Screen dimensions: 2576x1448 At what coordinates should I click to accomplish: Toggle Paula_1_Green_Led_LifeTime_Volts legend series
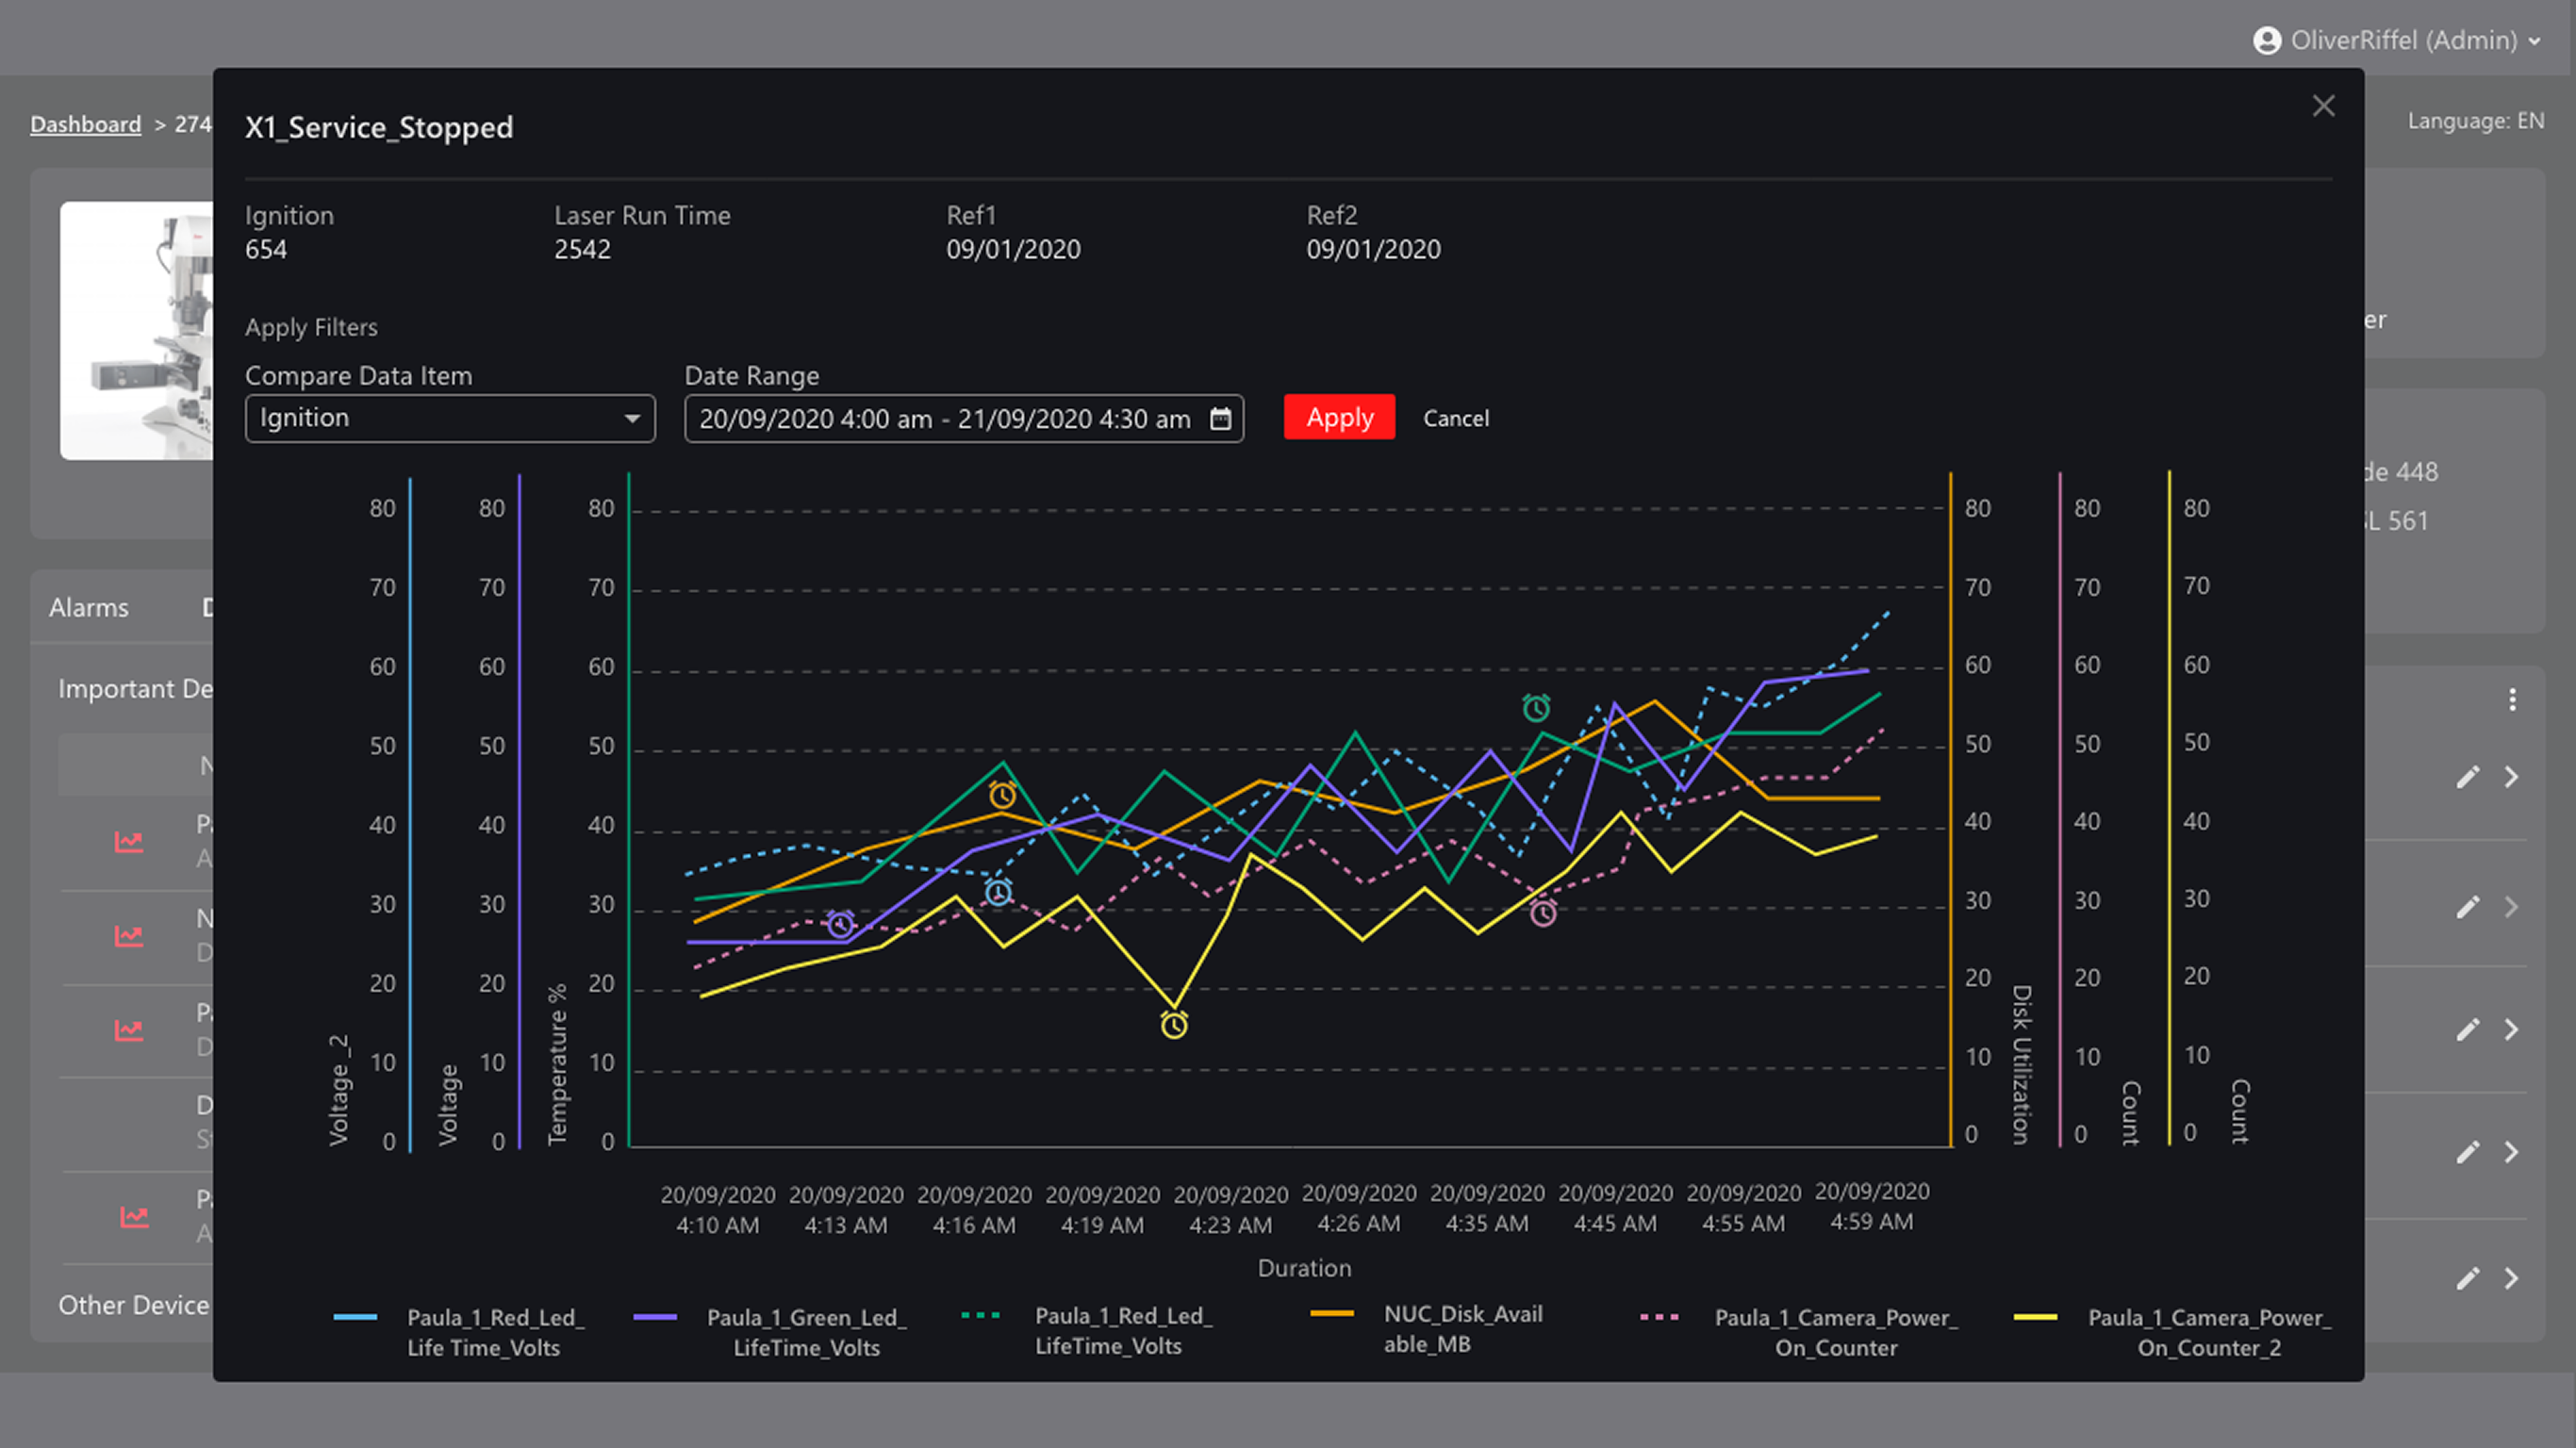805,1332
